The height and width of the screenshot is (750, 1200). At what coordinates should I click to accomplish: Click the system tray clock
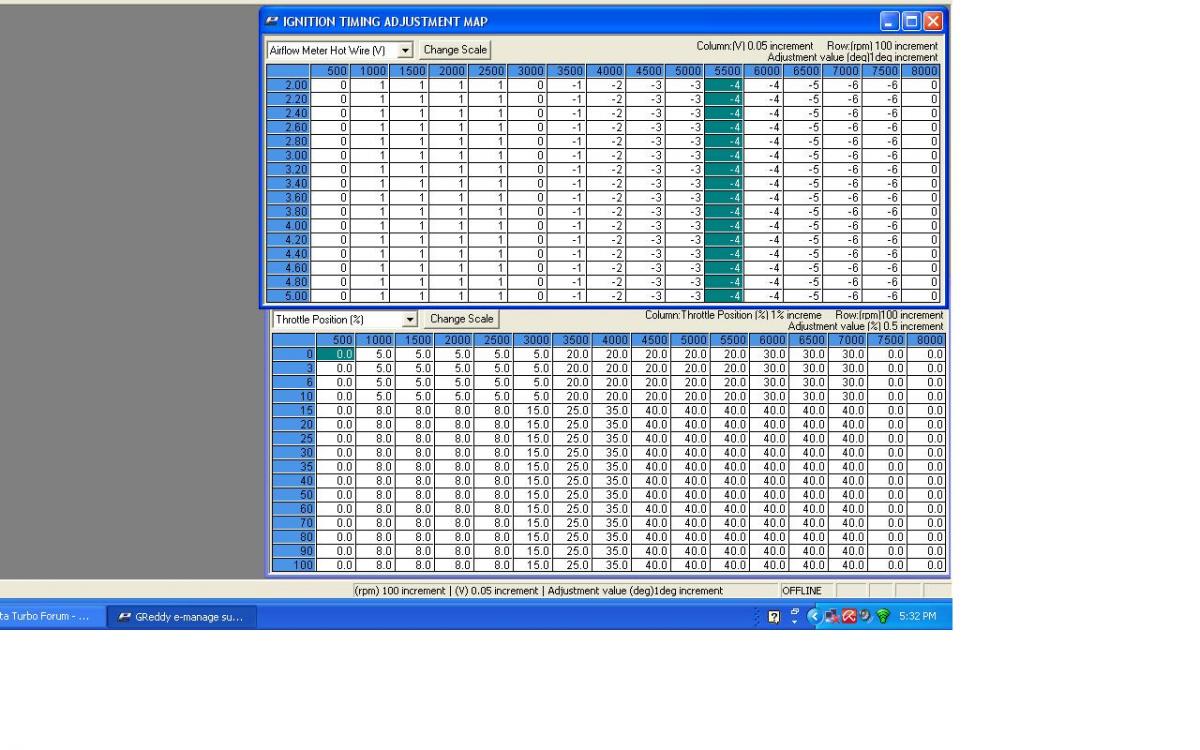(x=917, y=616)
